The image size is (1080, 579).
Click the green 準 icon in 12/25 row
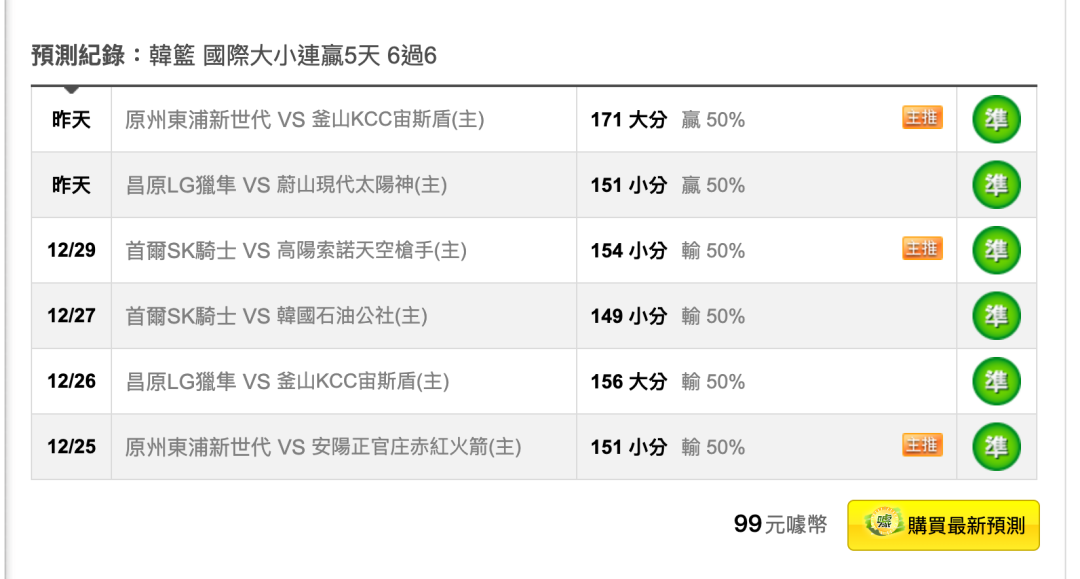996,447
